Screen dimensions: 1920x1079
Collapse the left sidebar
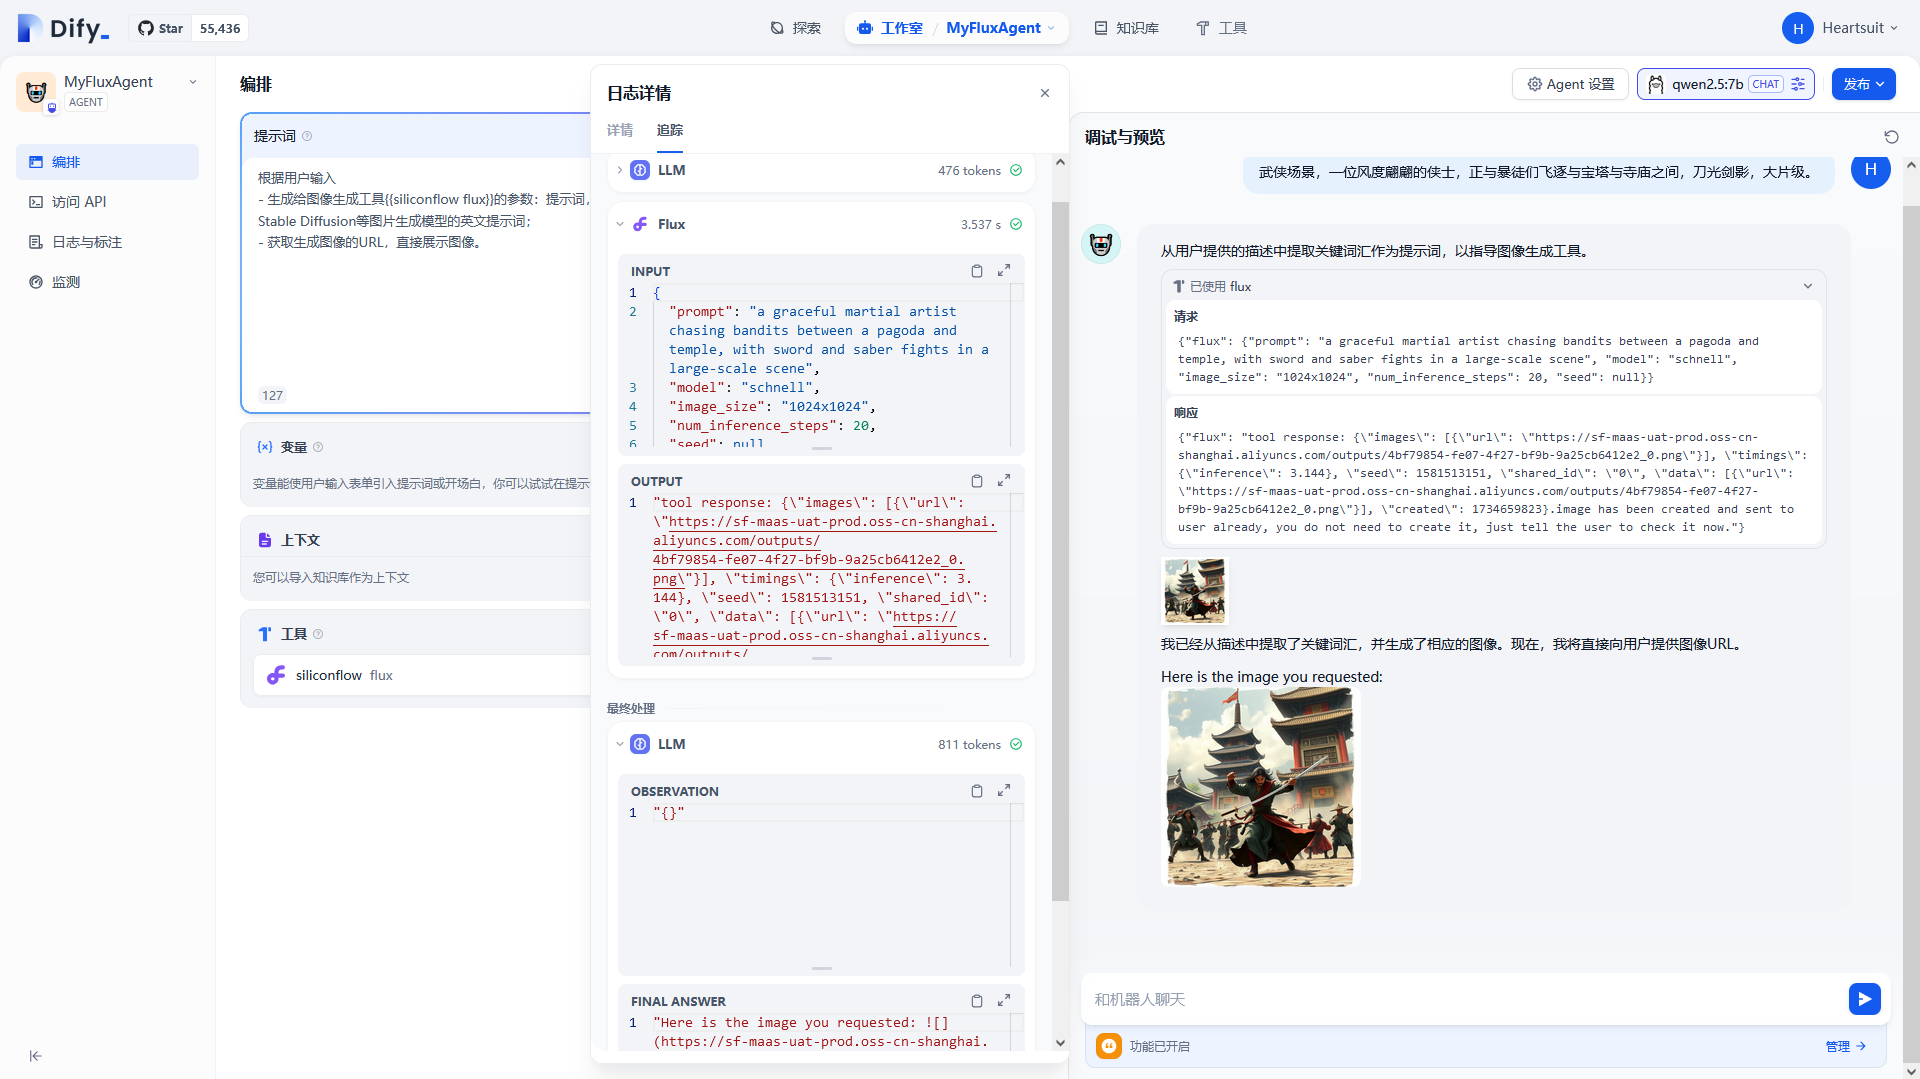(x=35, y=1056)
